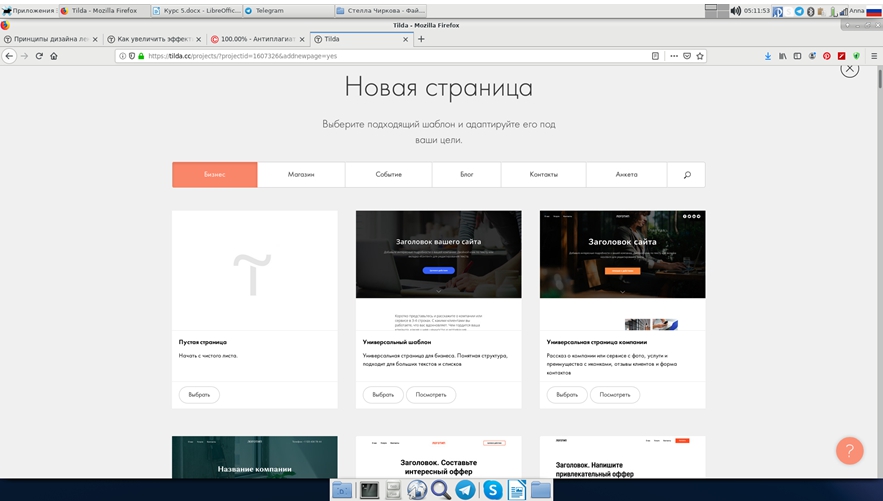The height and width of the screenshot is (501, 883).
Task: Click Выбрать for Универсальная страница компании
Action: (567, 395)
